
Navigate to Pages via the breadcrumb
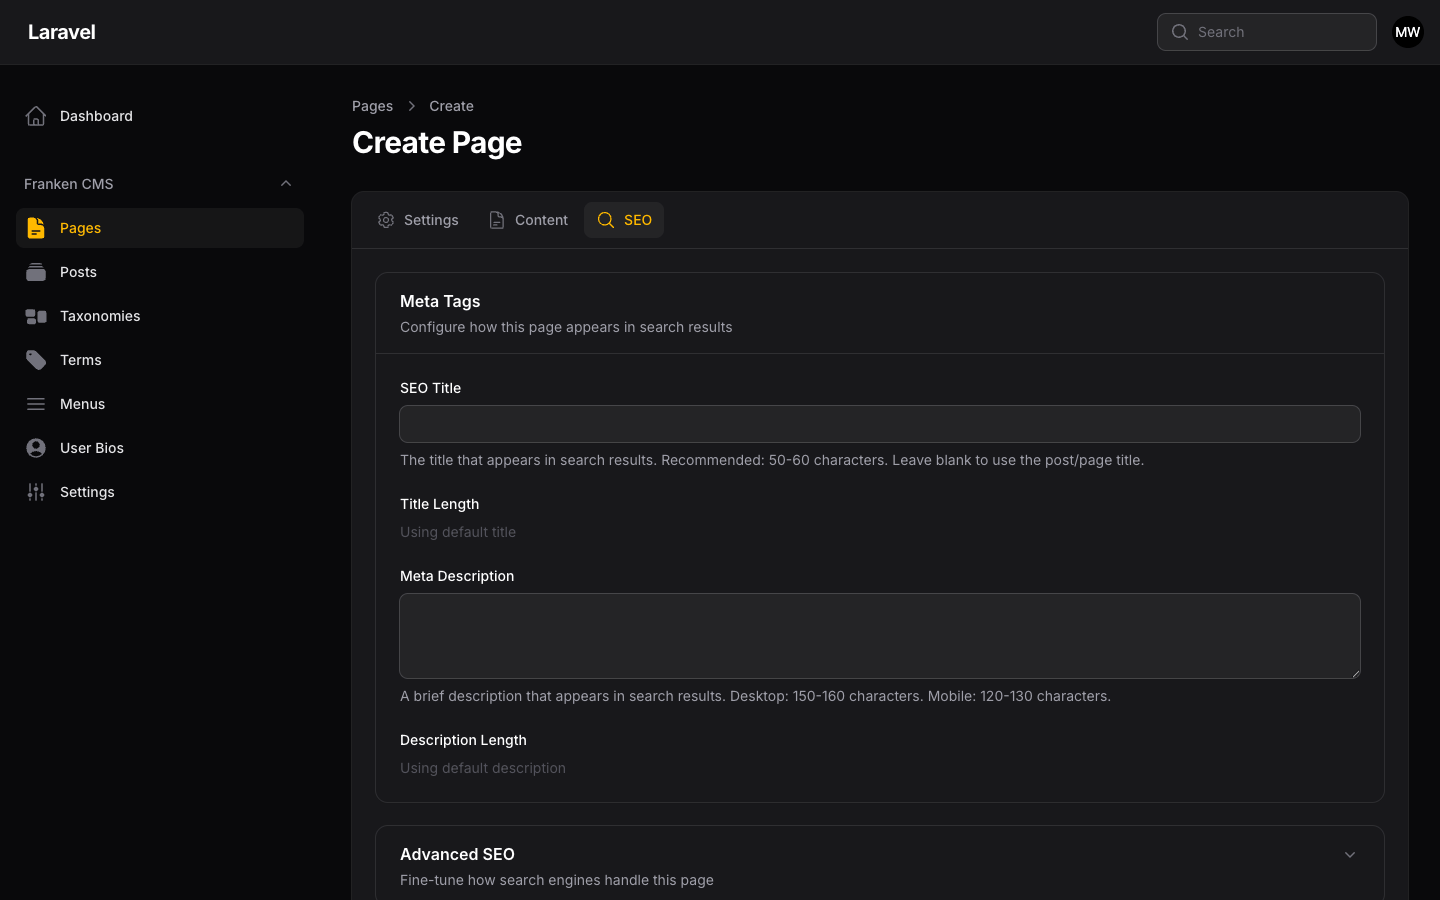372,106
